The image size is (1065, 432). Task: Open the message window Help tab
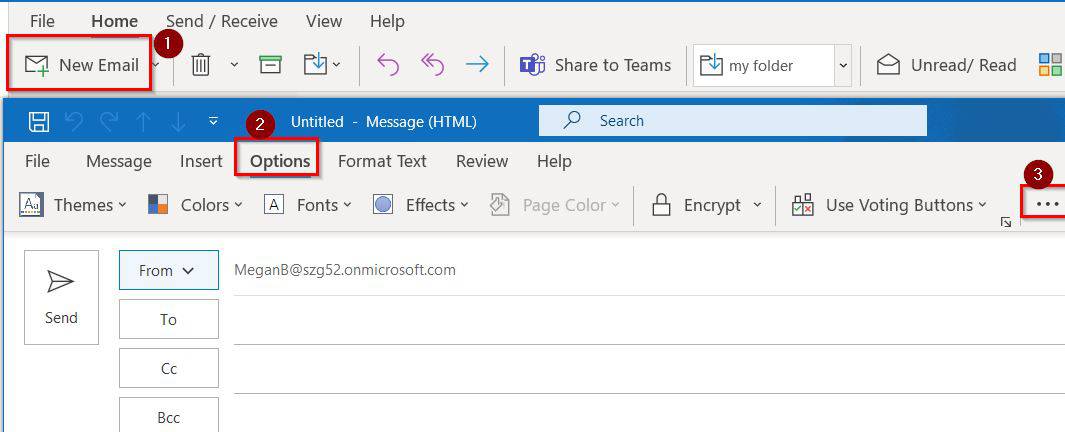[554, 162]
